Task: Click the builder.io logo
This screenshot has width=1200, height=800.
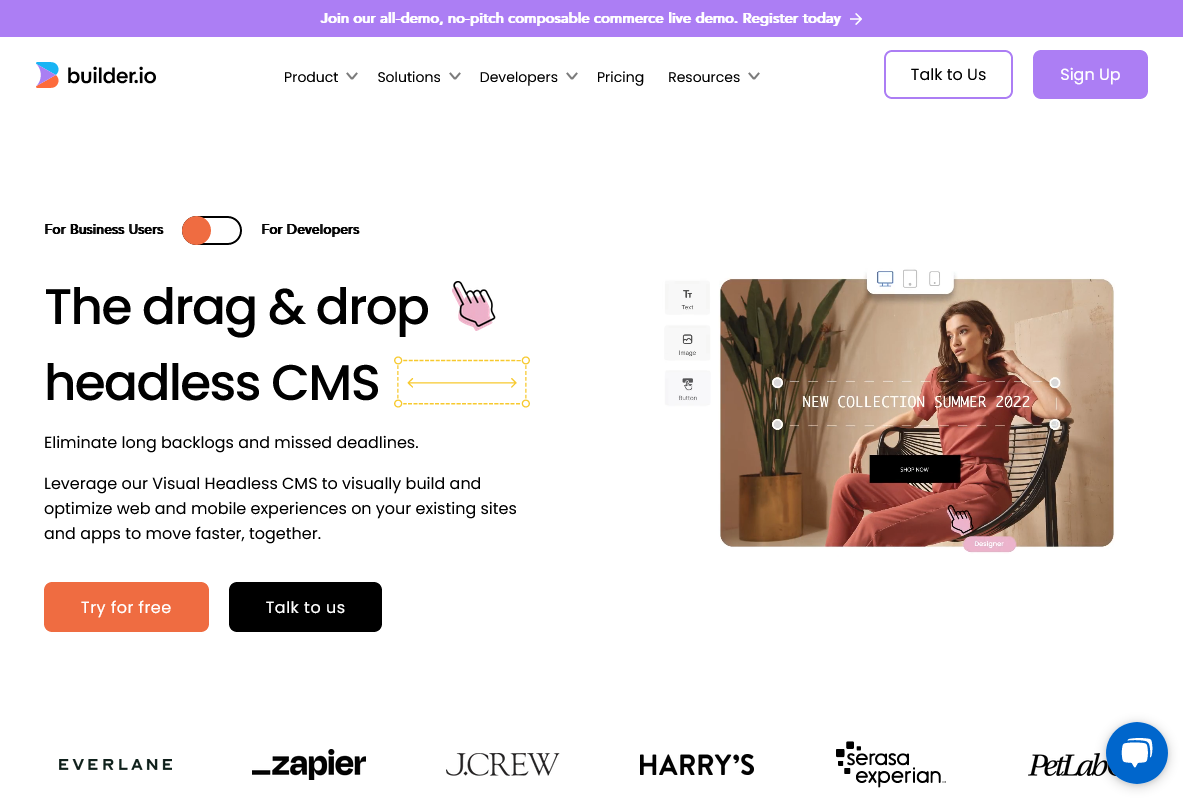Action: click(96, 75)
